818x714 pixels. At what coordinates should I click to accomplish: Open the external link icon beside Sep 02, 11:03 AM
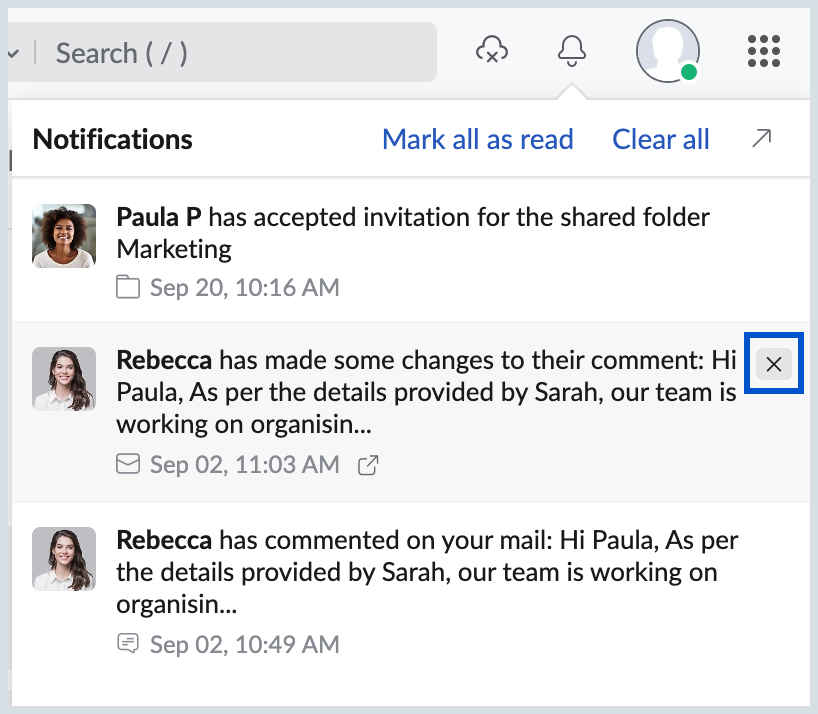pyautogui.click(x=368, y=465)
